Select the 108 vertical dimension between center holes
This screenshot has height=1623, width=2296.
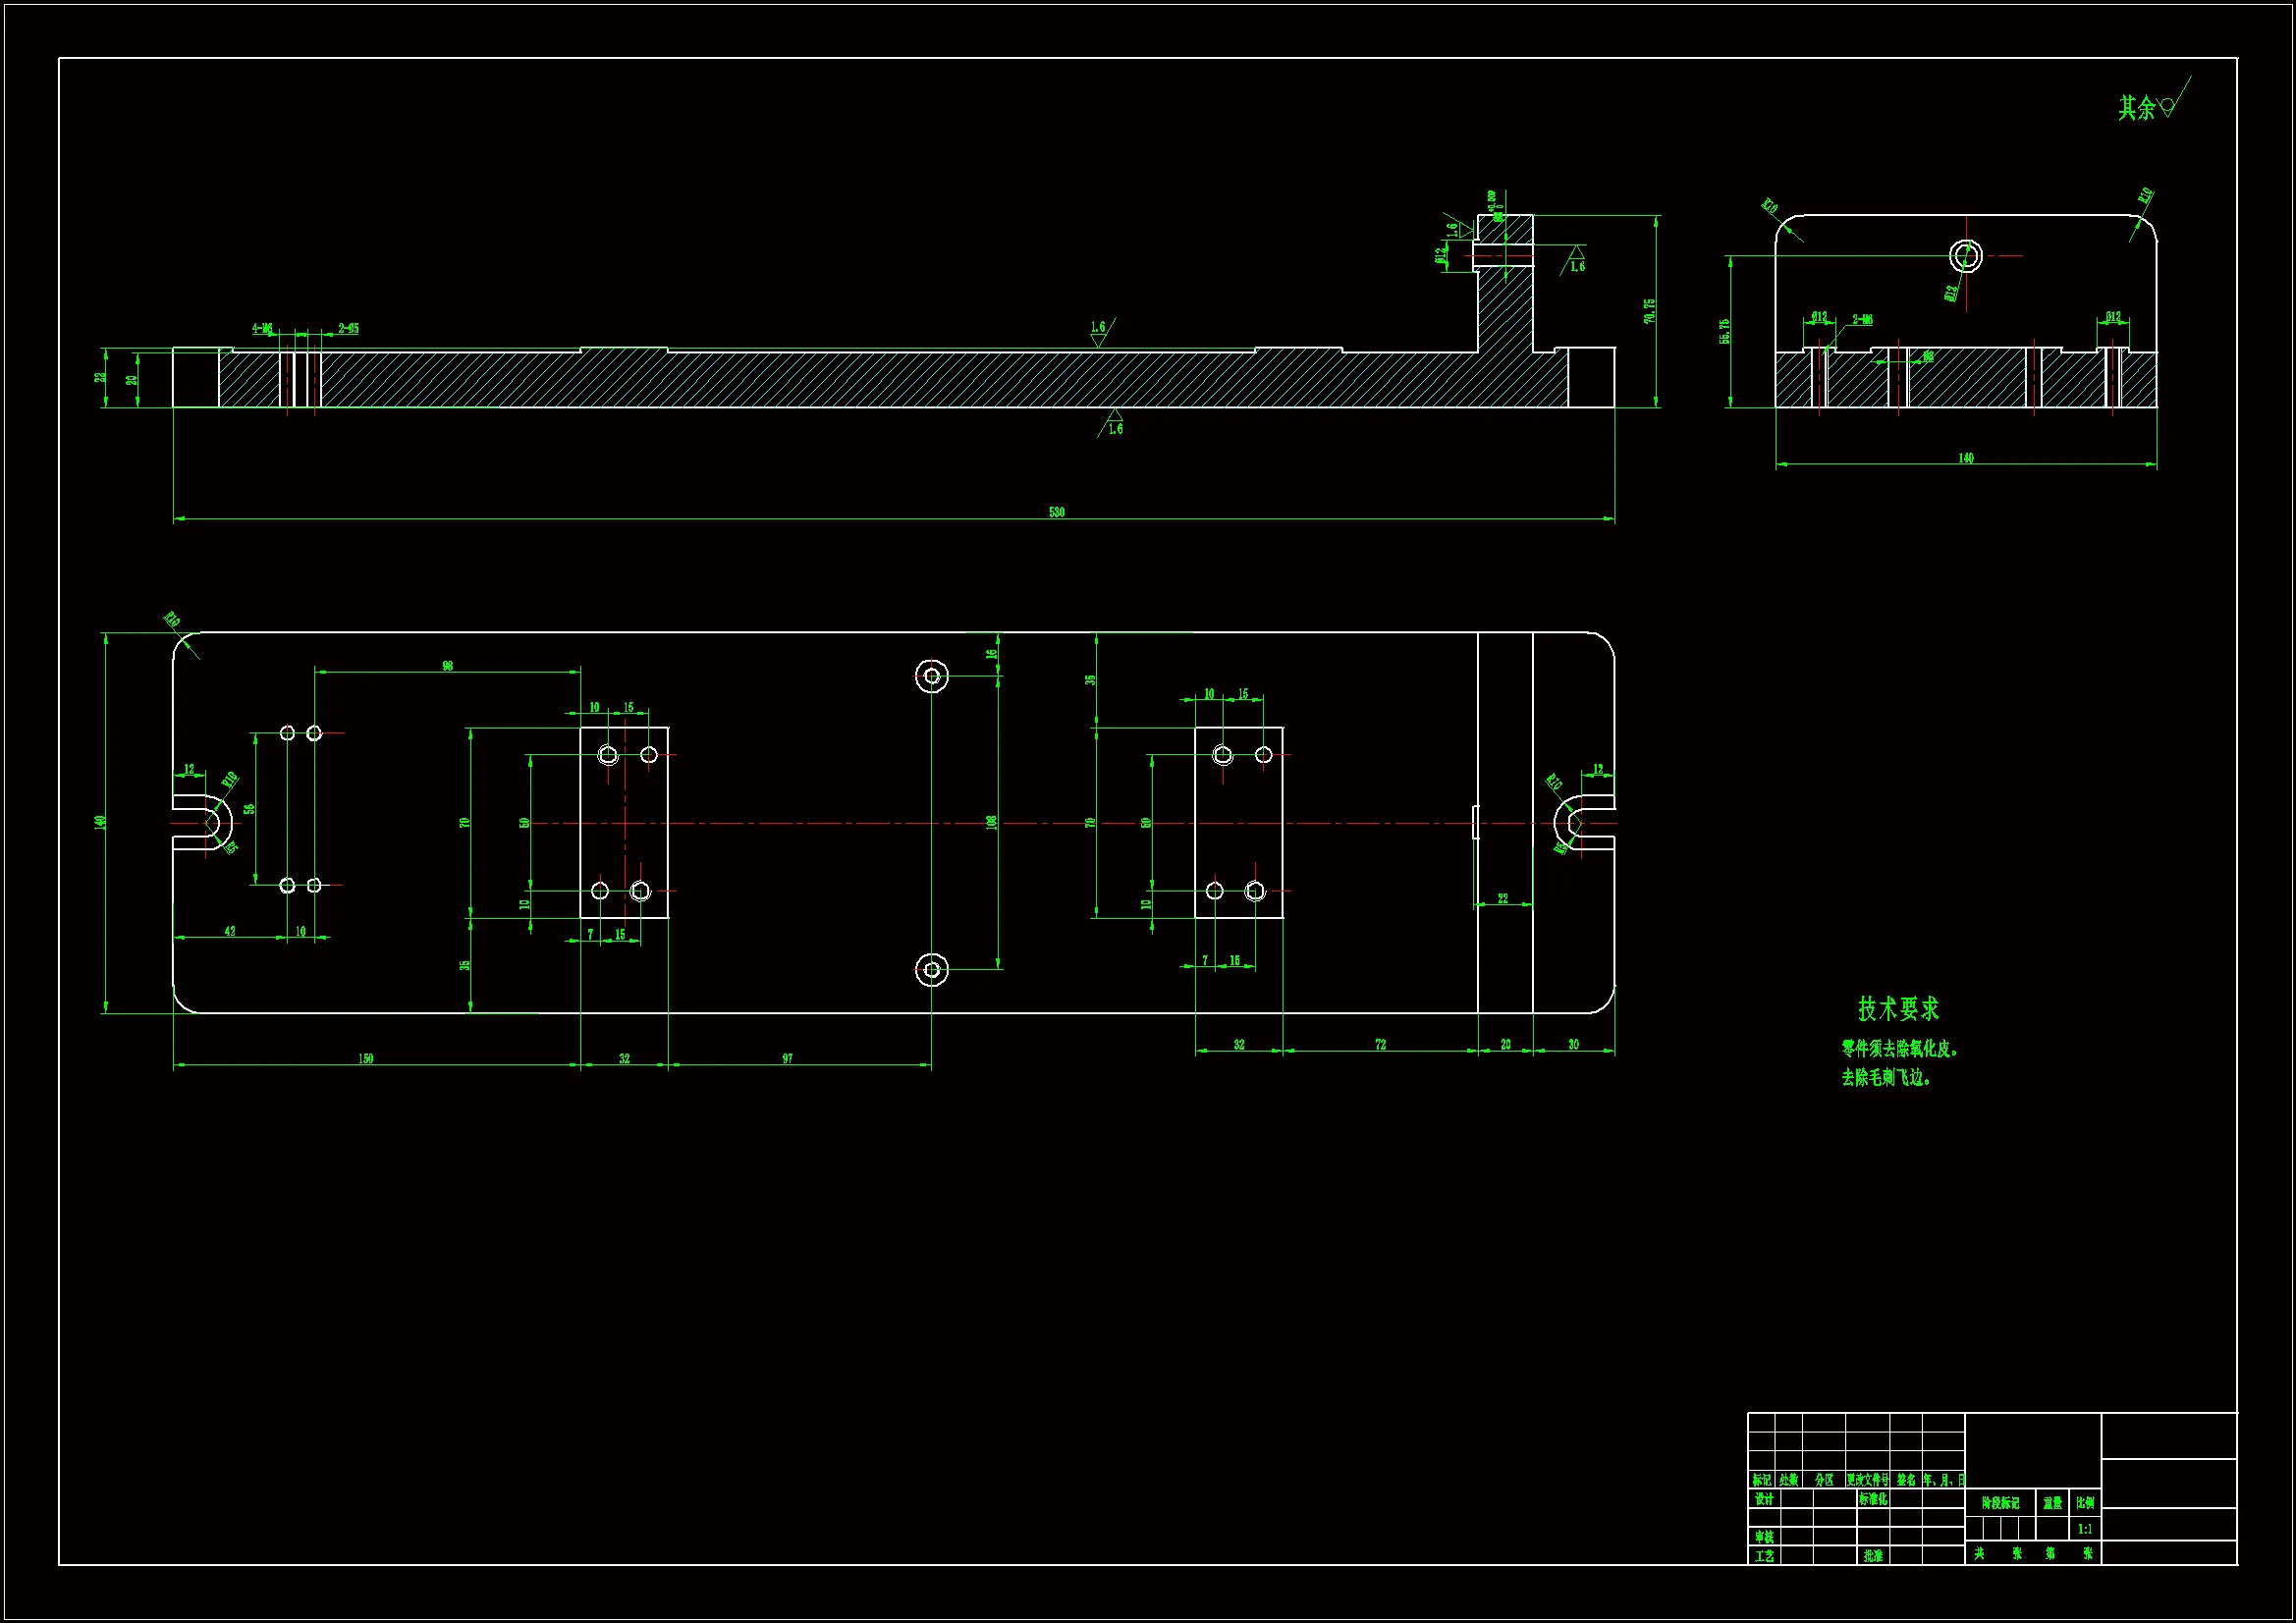(x=991, y=822)
